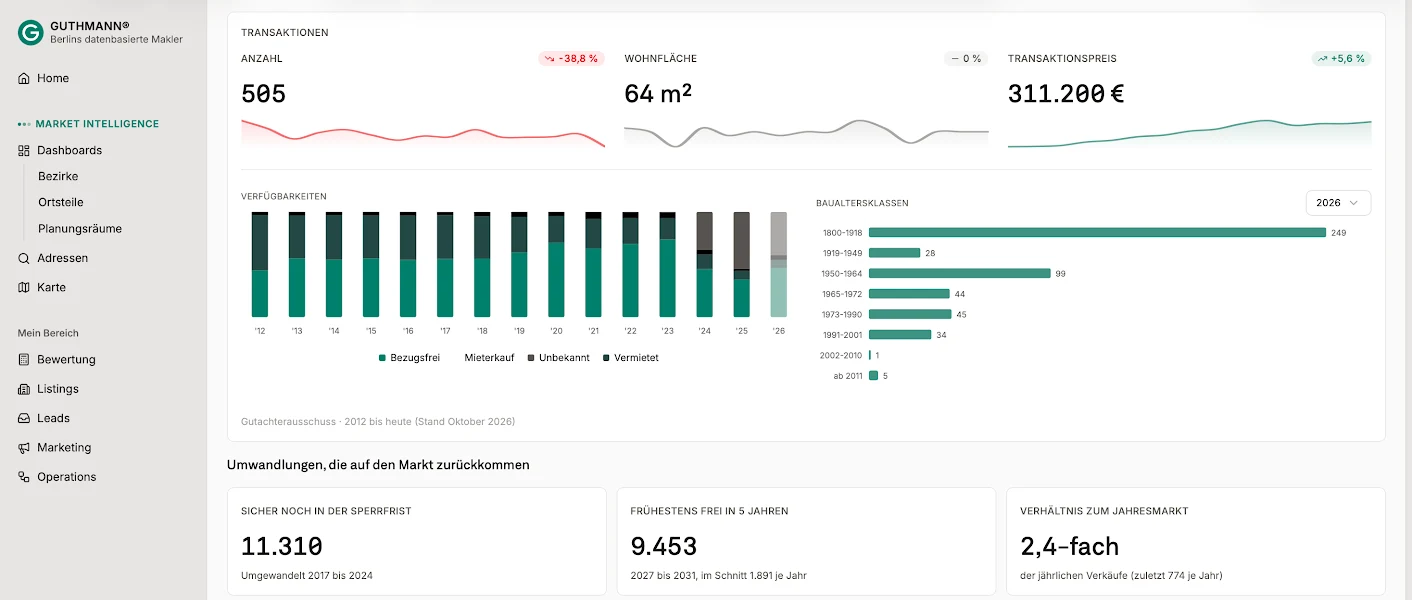Open Dashboards via its grid icon
Viewport: 1412px width, 600px height.
click(24, 150)
